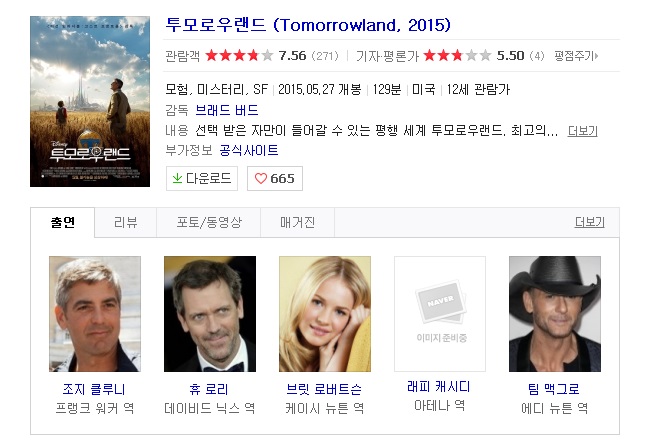Click 조지 클루니 actor photo
This screenshot has height=445, width=648.
tap(95, 314)
